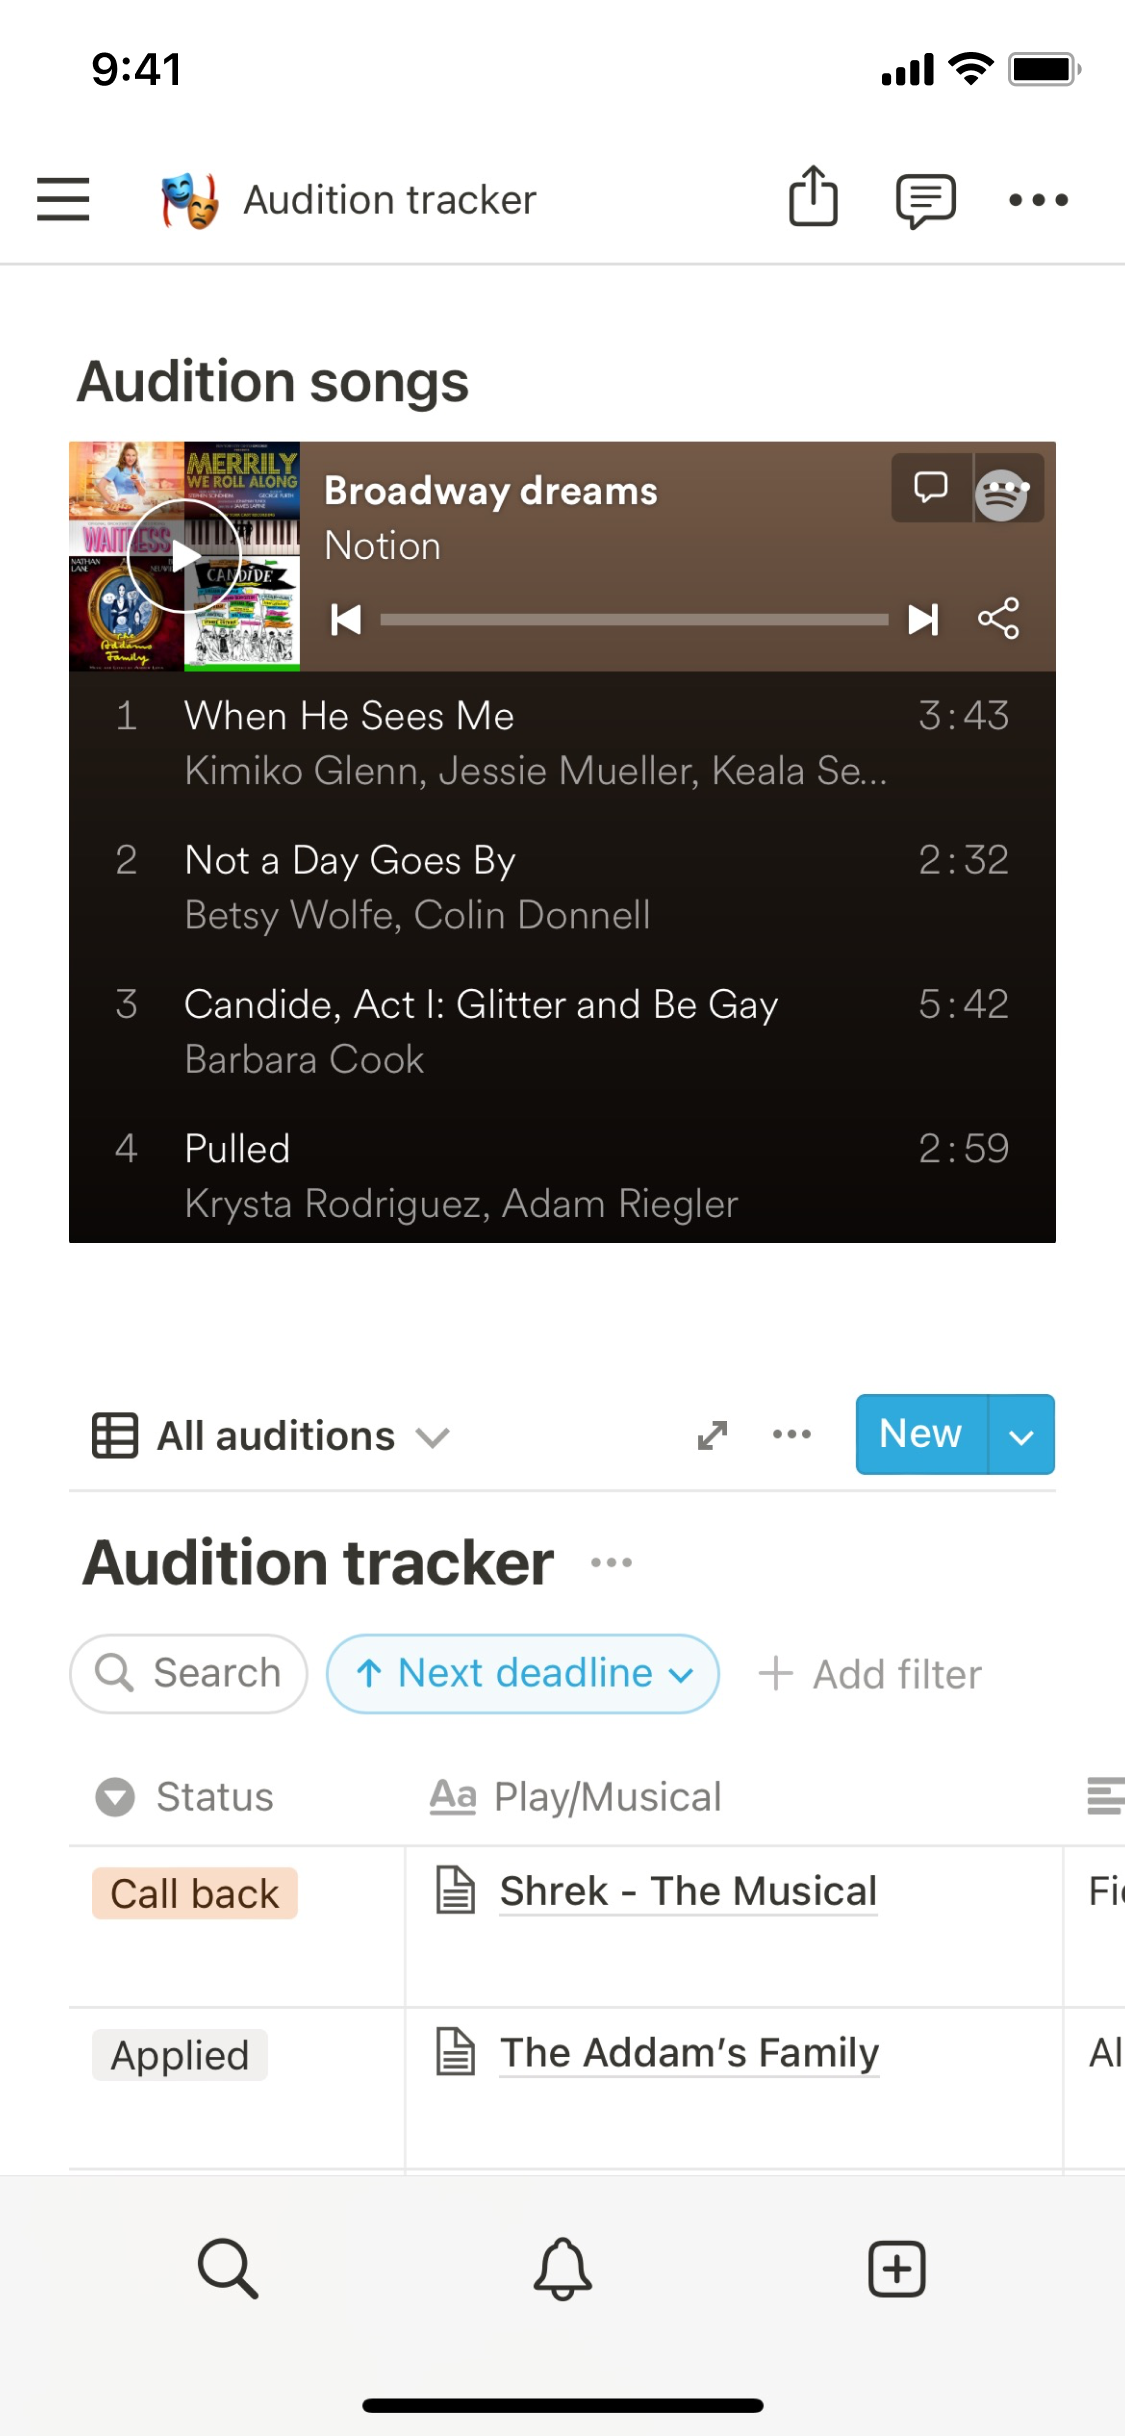Play the Broadway dreams playlist
This screenshot has width=1125, height=2436.
[x=185, y=556]
